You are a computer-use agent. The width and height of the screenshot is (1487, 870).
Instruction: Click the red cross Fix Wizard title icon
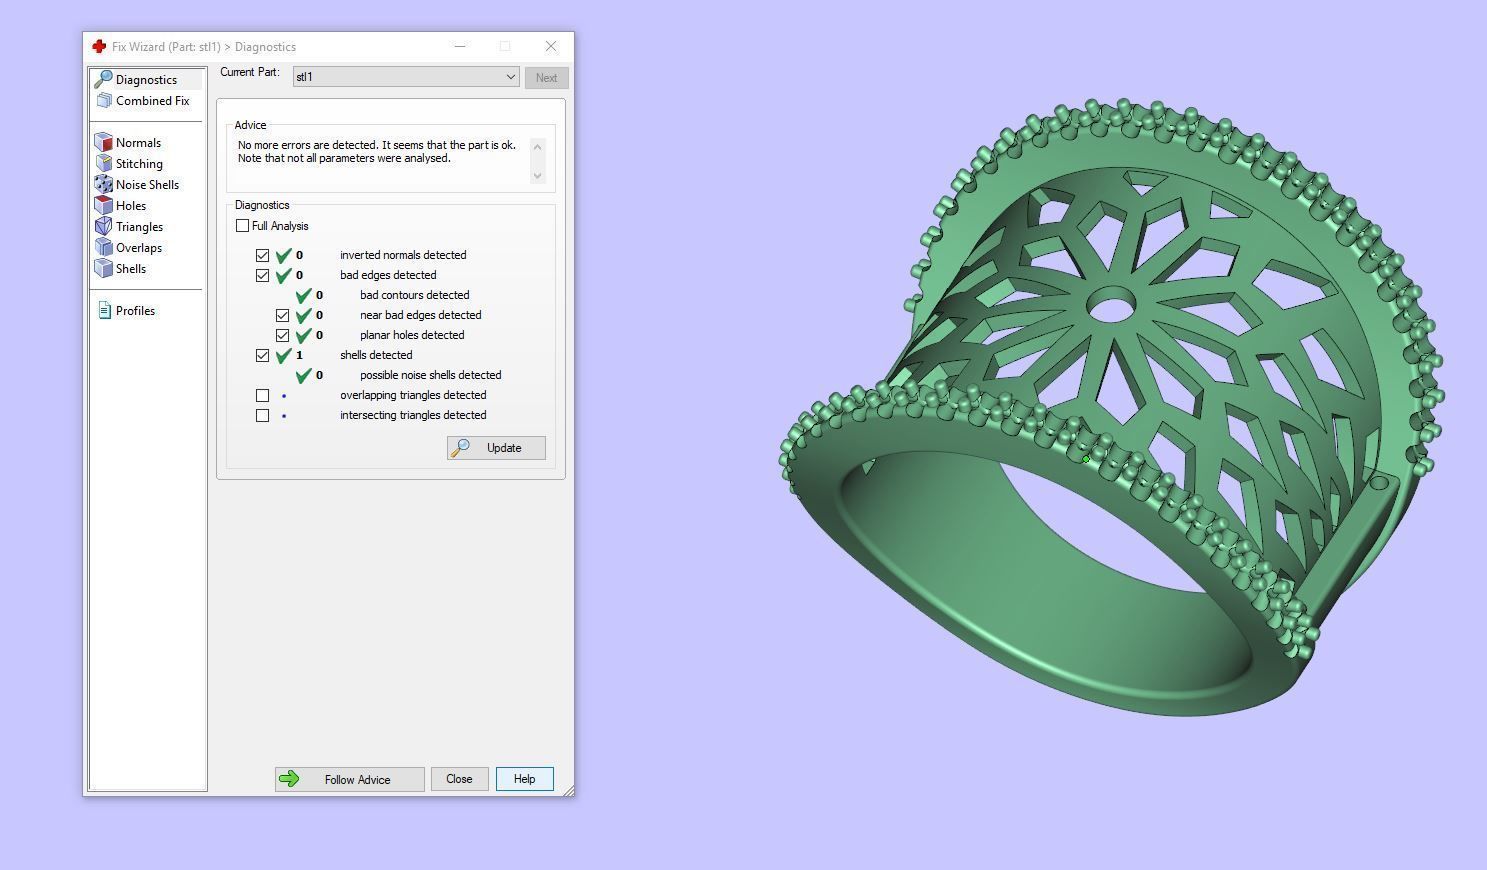point(99,46)
